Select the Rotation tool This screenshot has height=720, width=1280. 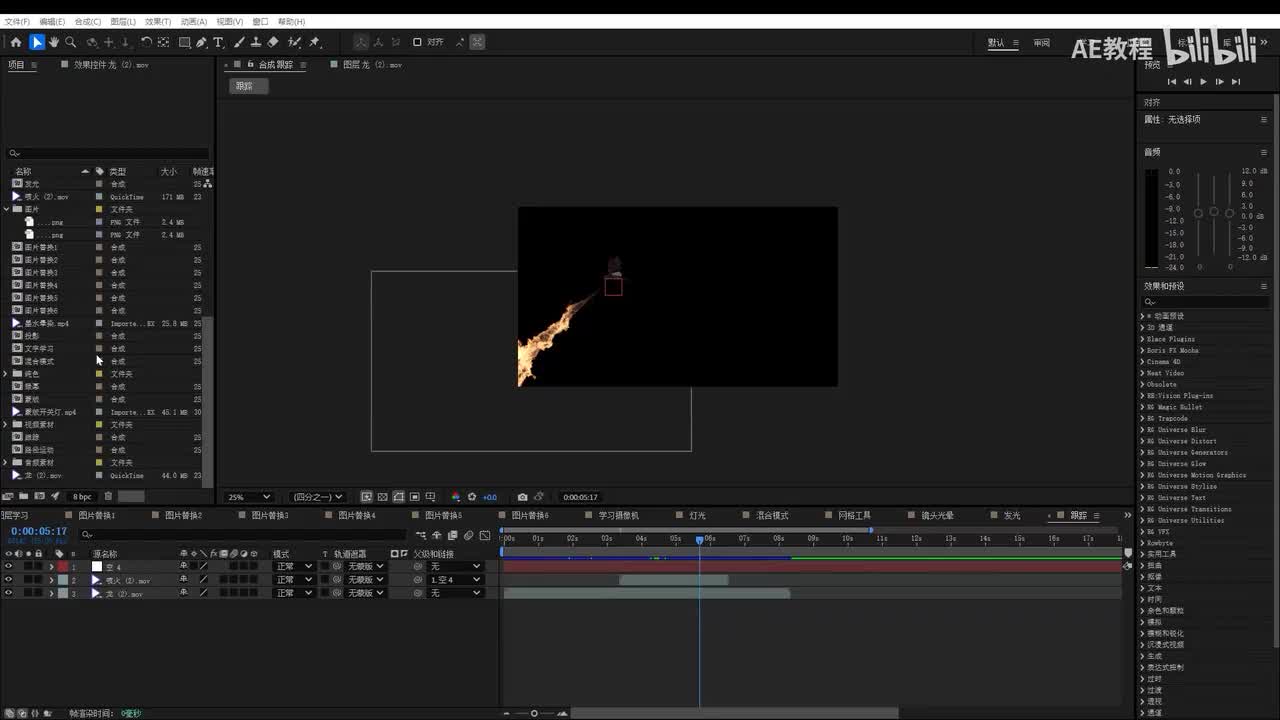pyautogui.click(x=146, y=42)
